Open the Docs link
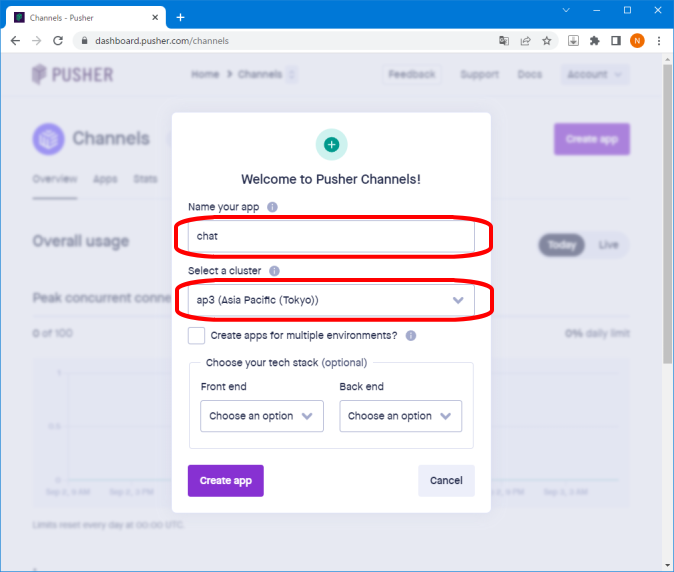 530,74
